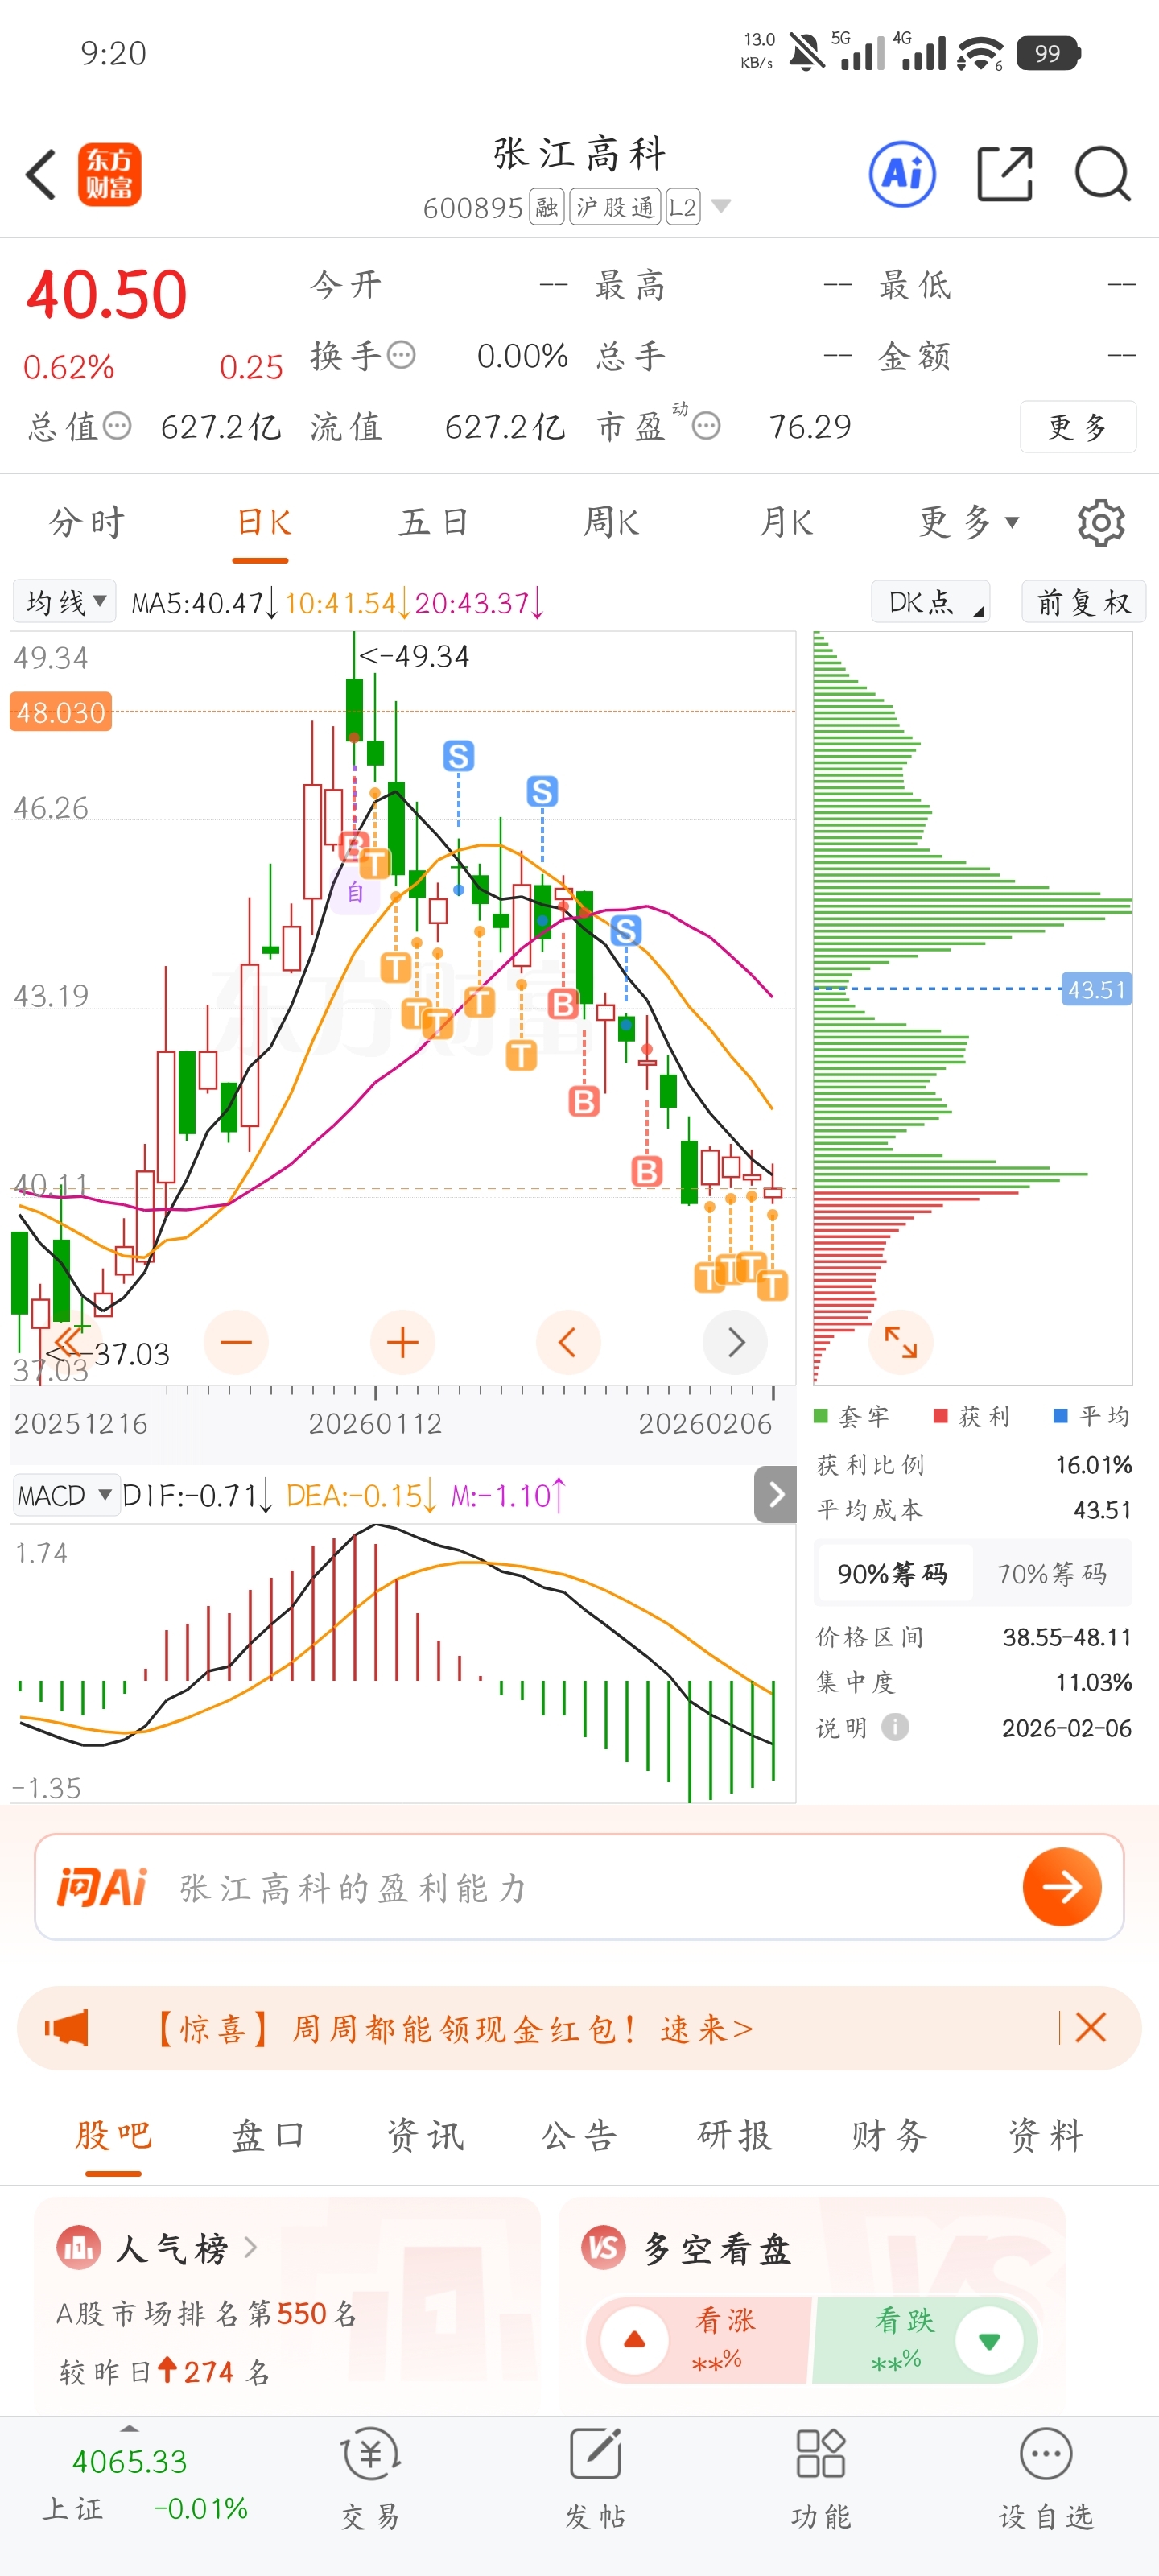This screenshot has width=1159, height=2576.
Task: Tap the L2 level tag
Action: pos(683,207)
